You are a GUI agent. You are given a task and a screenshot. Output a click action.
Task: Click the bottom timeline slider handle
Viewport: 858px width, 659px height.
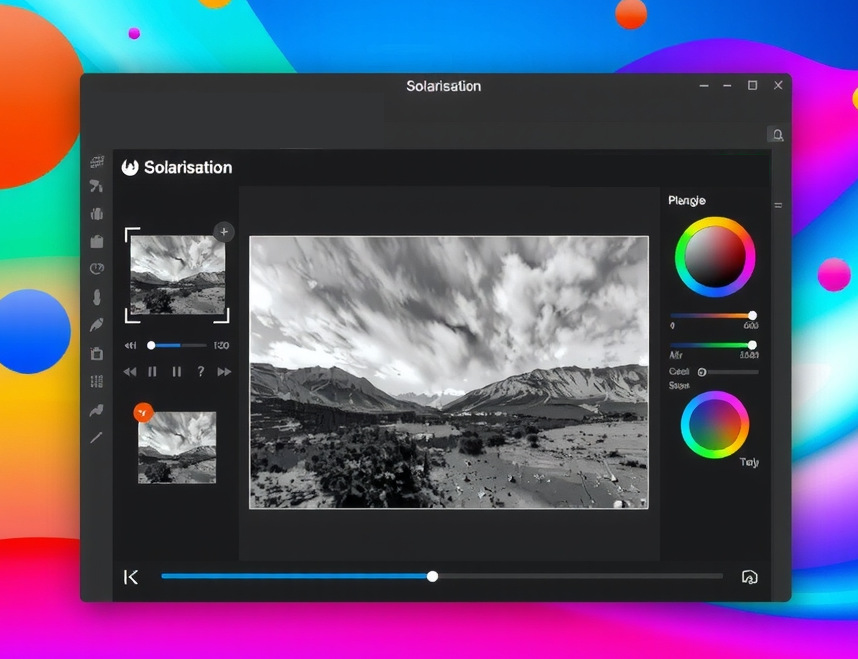click(x=432, y=576)
